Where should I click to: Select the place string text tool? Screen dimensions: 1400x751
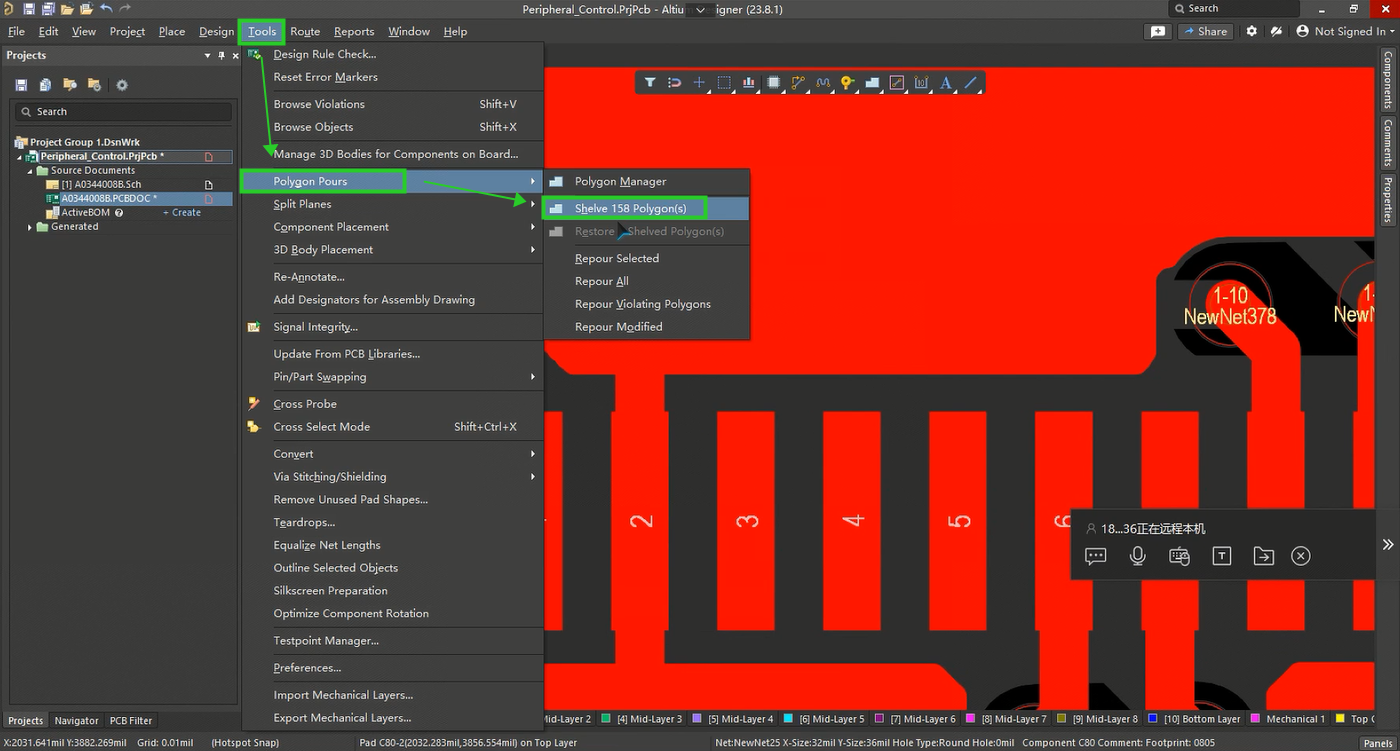coord(946,83)
